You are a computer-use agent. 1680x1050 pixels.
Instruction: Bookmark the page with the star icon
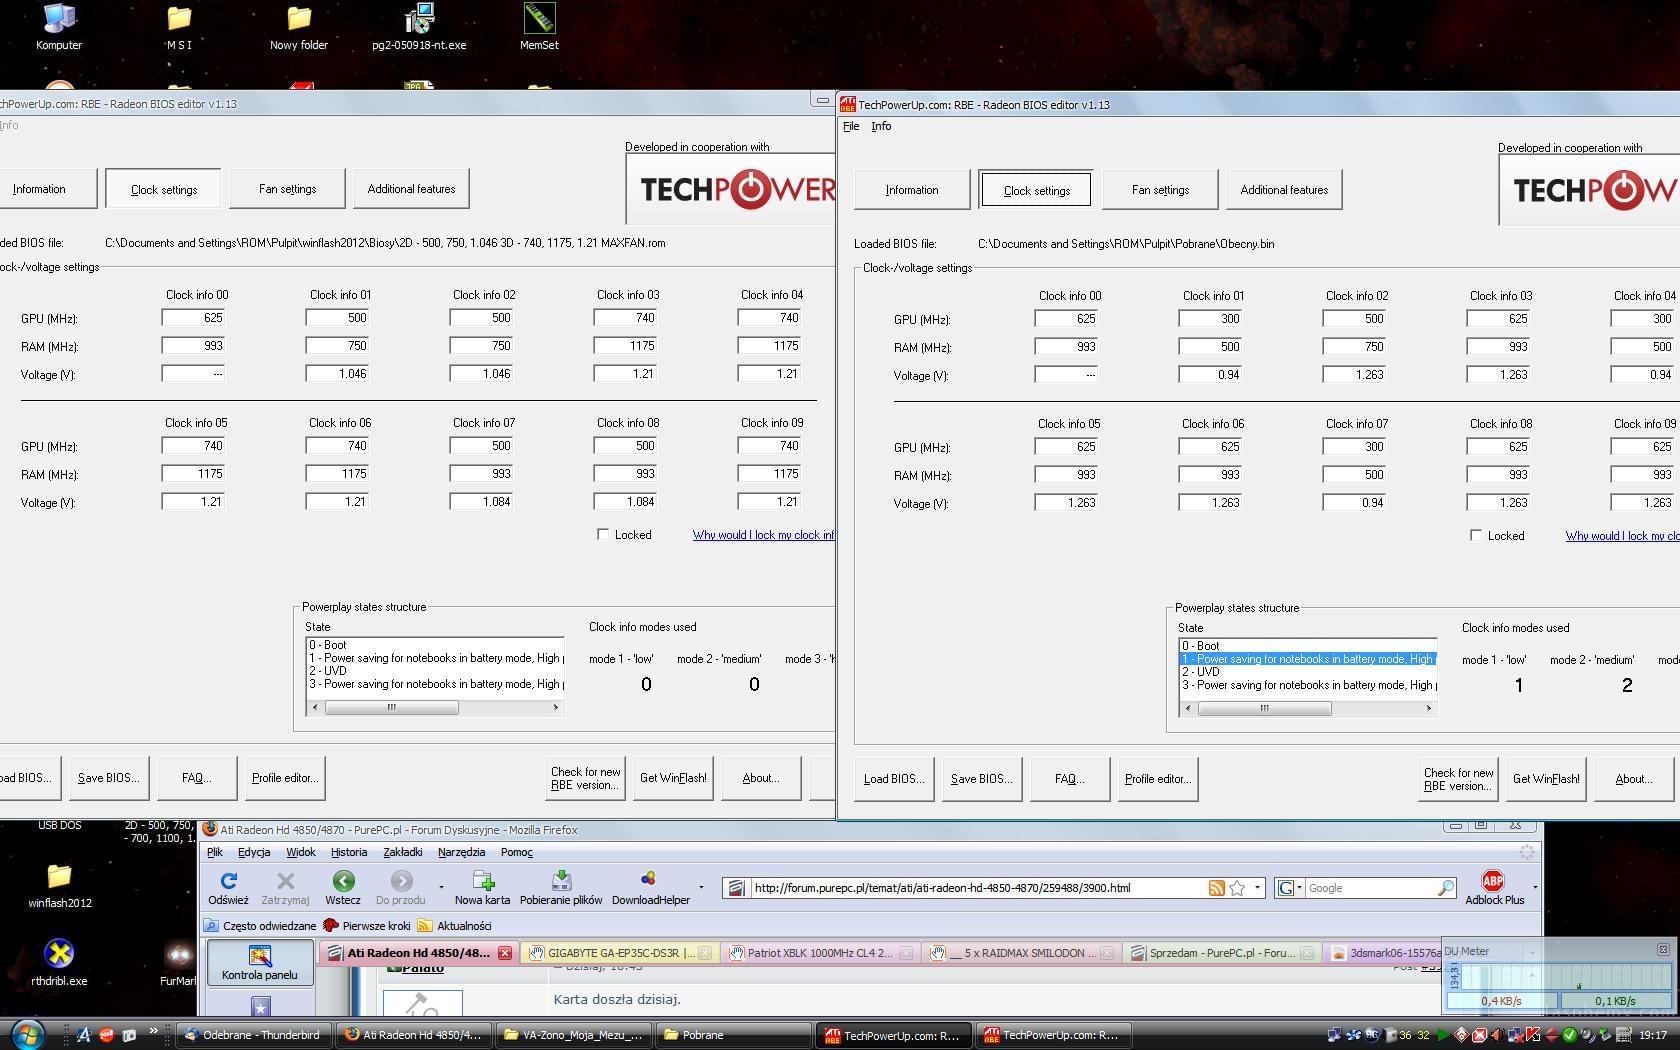coord(1237,888)
